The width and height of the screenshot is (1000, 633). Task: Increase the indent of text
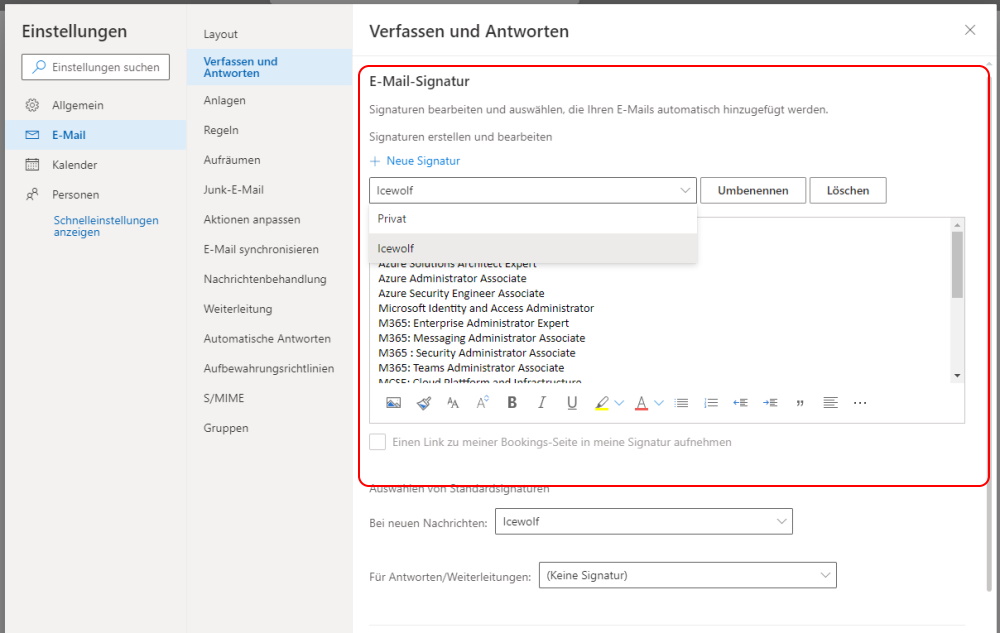tap(770, 403)
